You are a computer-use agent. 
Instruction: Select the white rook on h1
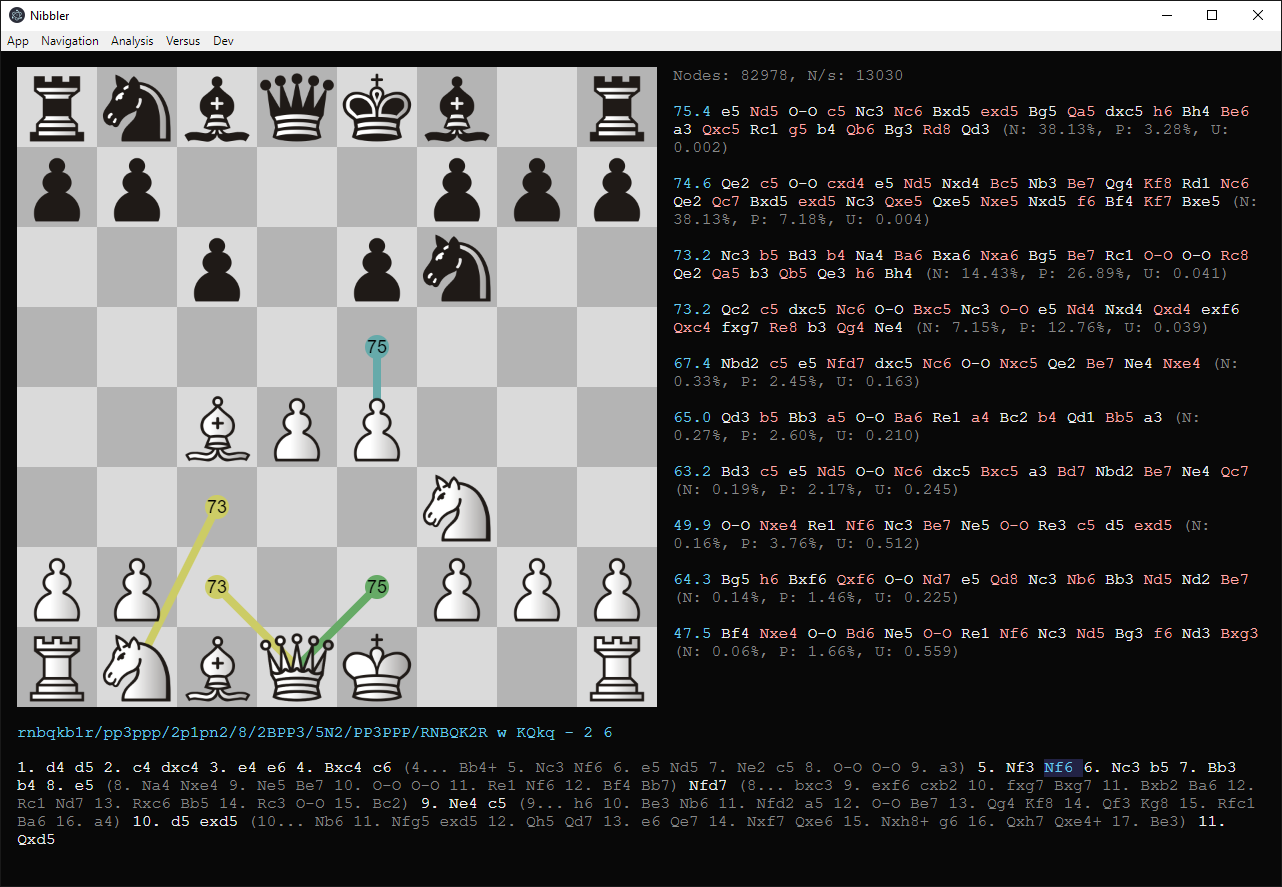pos(617,667)
